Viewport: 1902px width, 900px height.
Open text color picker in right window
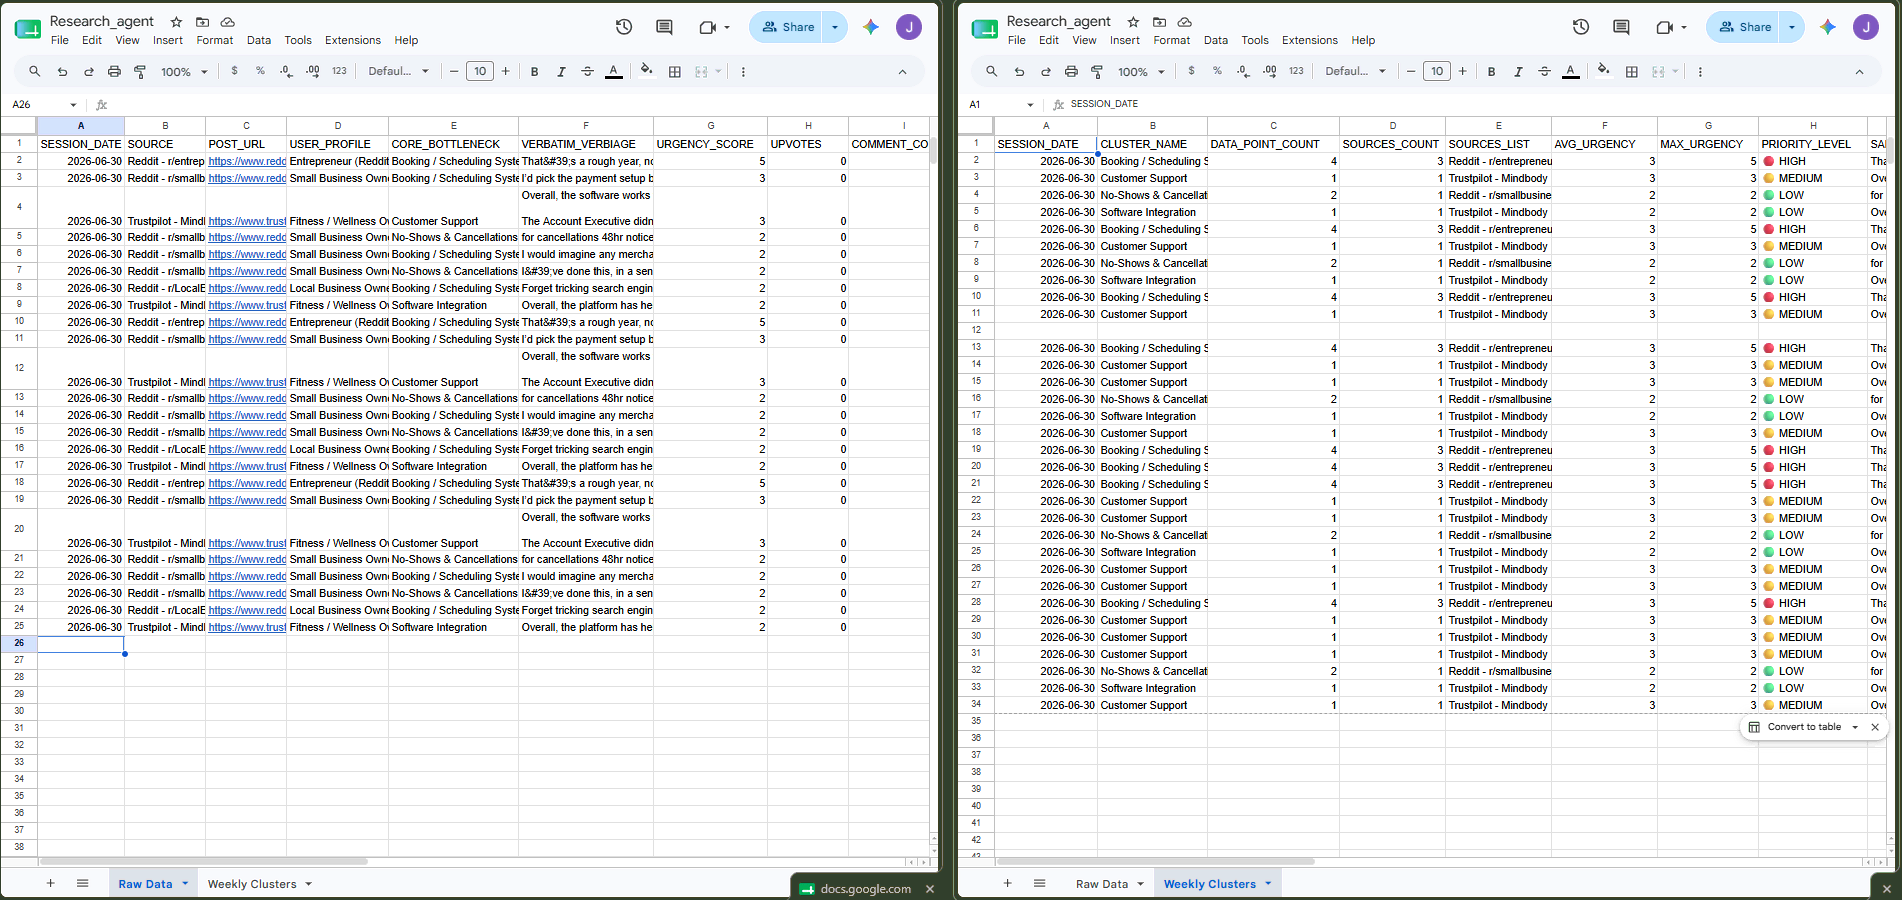tap(1571, 72)
